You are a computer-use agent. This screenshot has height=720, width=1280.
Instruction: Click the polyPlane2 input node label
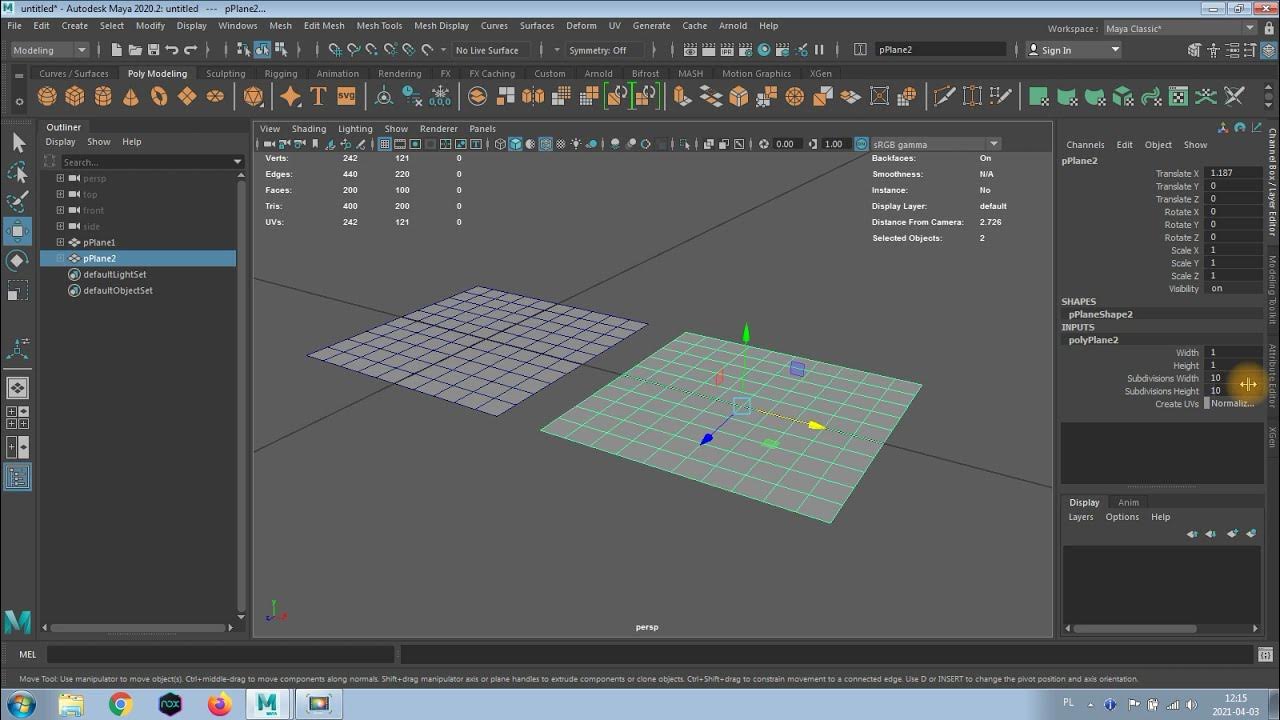coord(1093,340)
